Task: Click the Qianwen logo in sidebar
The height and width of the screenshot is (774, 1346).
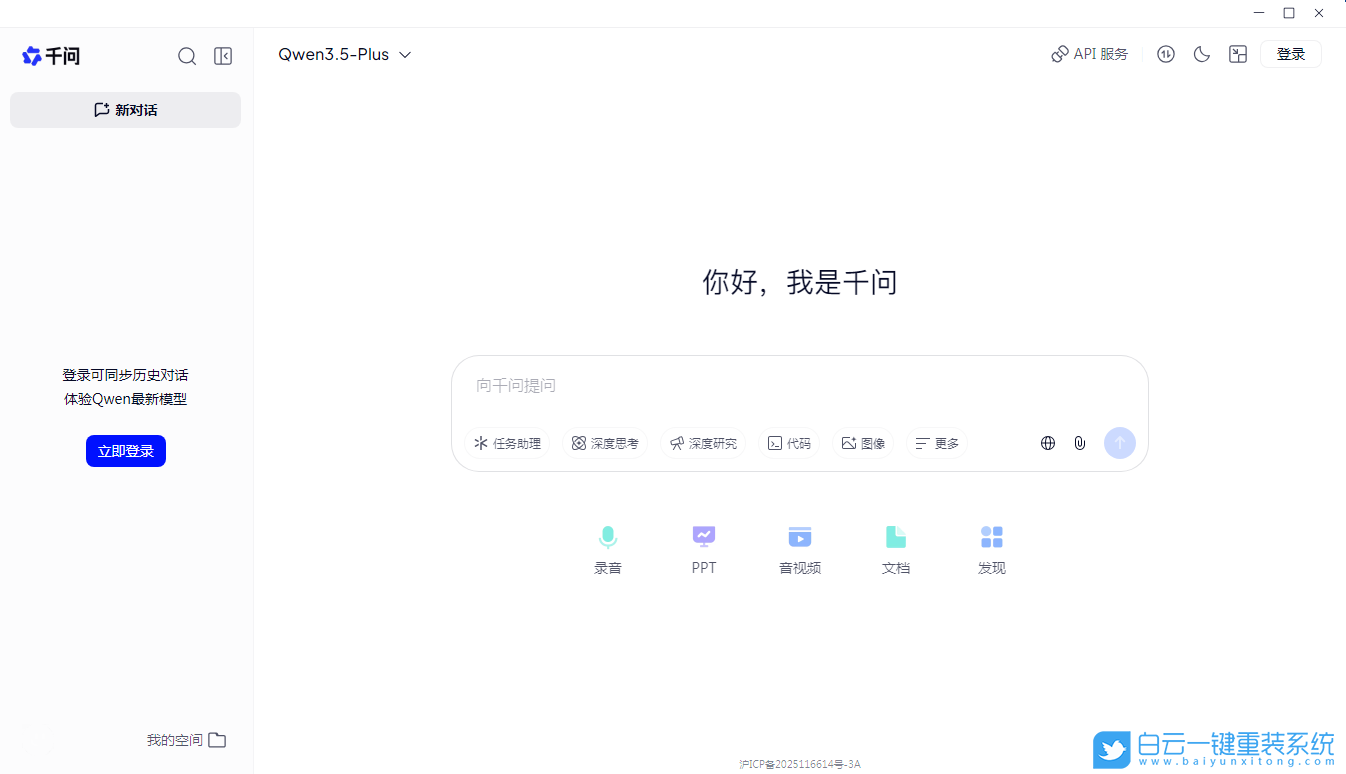Action: click(51, 56)
